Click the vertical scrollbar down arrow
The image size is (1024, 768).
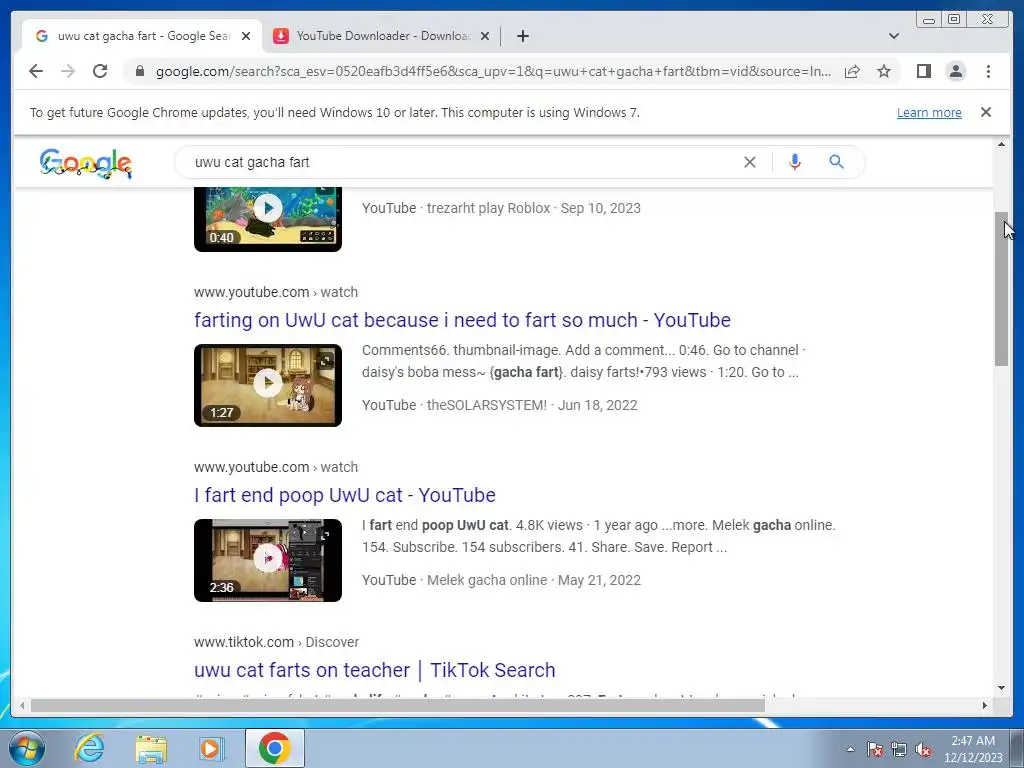[1001, 688]
